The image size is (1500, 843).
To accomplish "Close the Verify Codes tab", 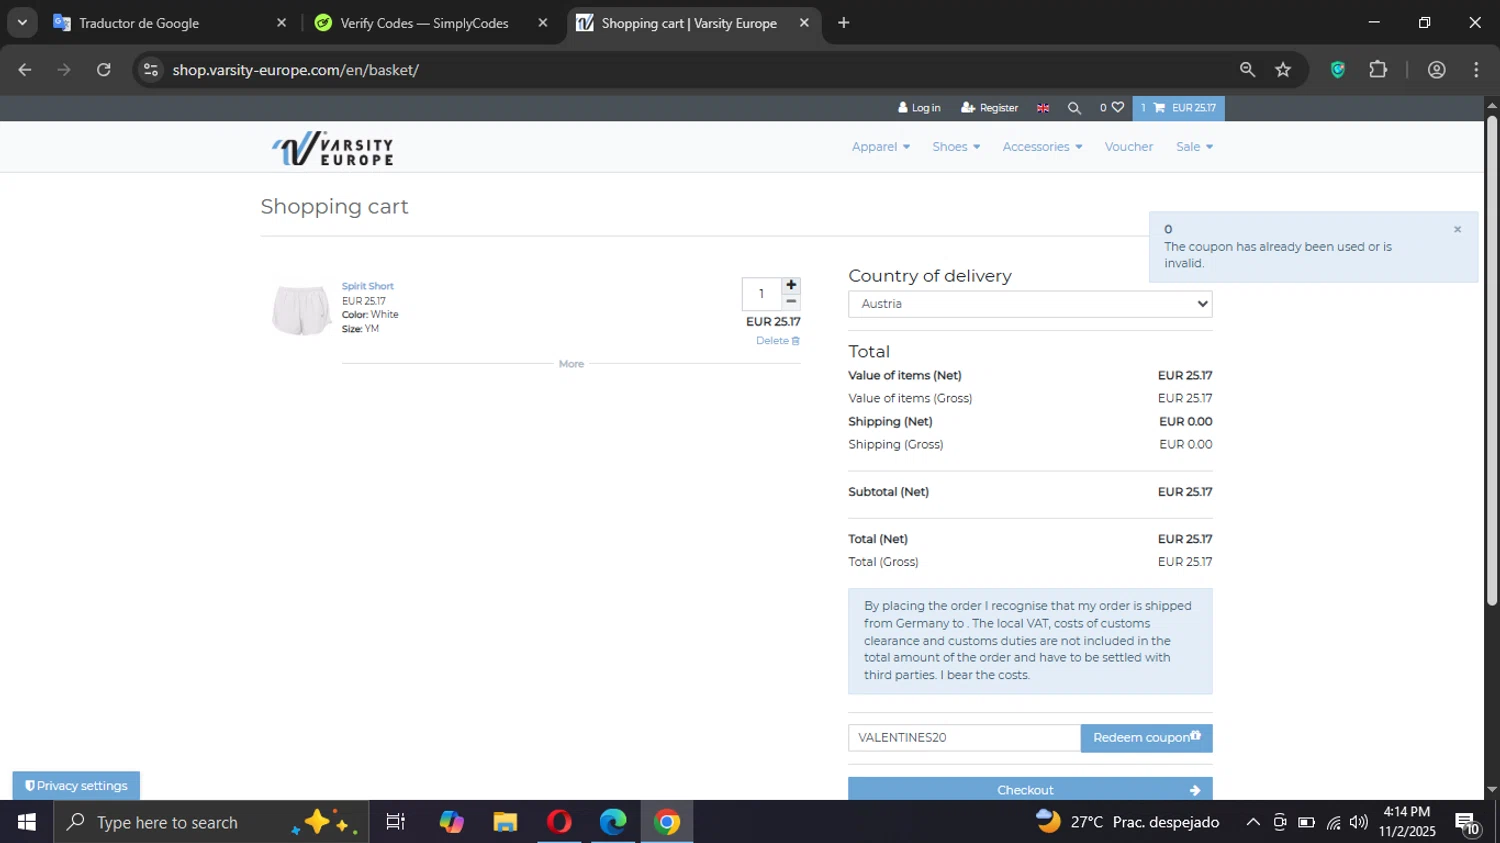I will click(543, 23).
